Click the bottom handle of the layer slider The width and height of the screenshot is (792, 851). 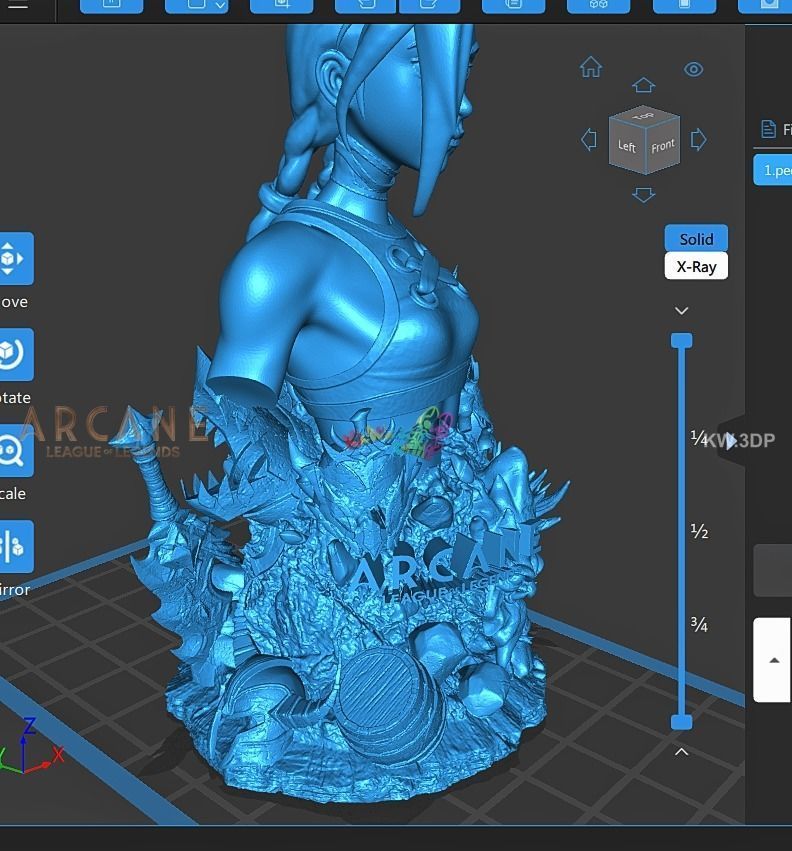point(682,722)
